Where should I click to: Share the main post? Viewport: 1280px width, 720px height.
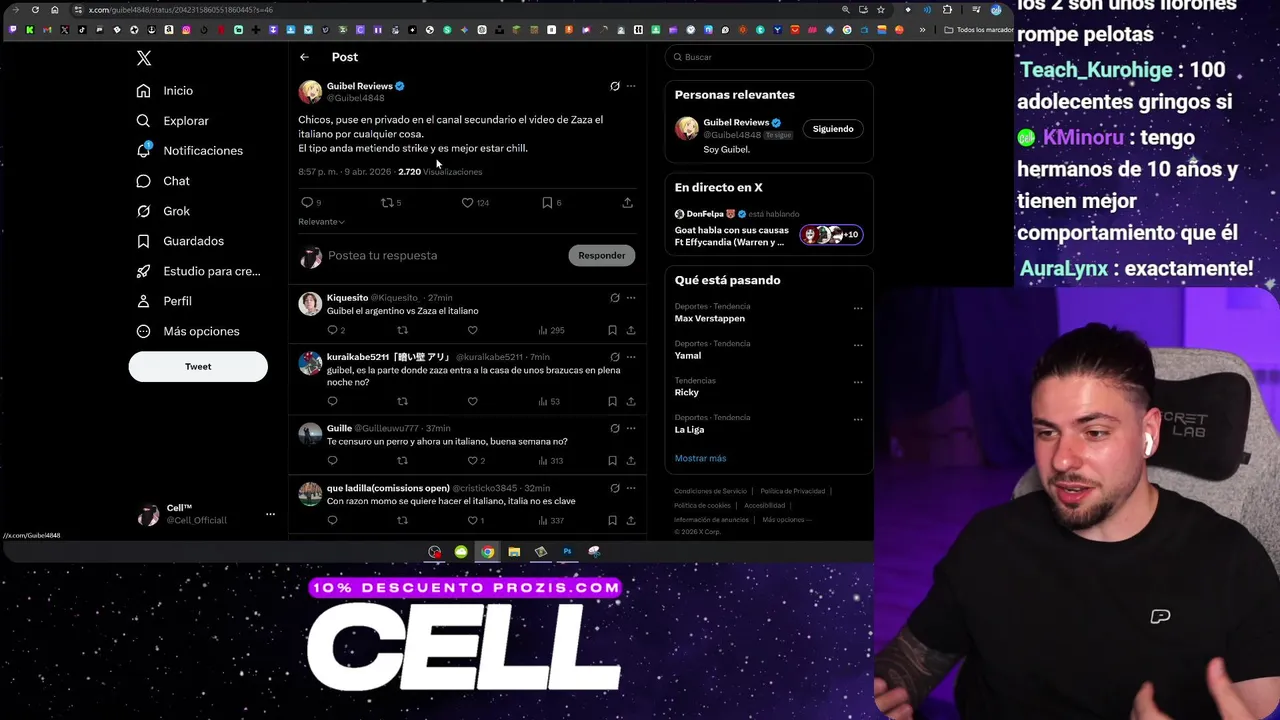[628, 203]
